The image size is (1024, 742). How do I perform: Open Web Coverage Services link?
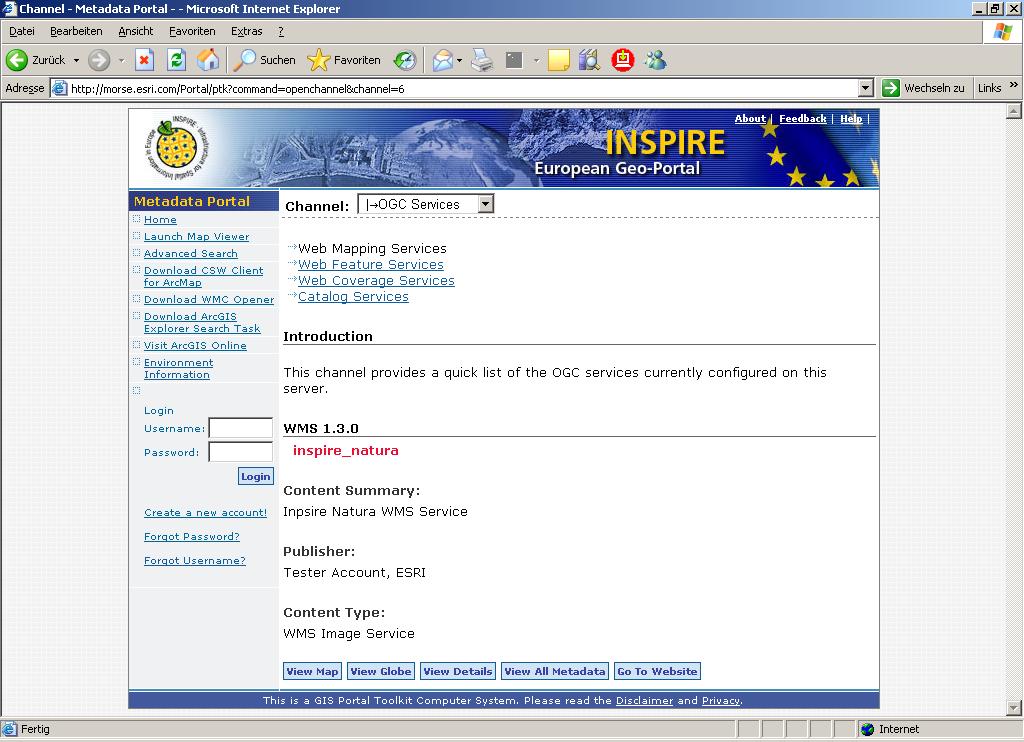coord(376,280)
